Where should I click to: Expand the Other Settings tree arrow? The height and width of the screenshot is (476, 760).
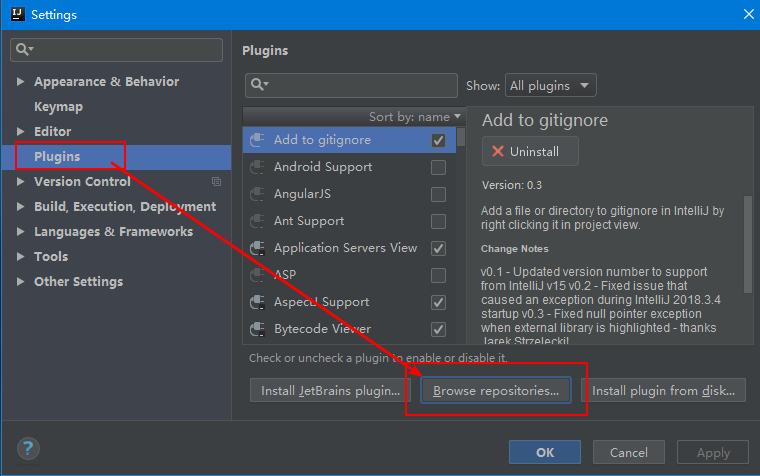click(x=20, y=282)
